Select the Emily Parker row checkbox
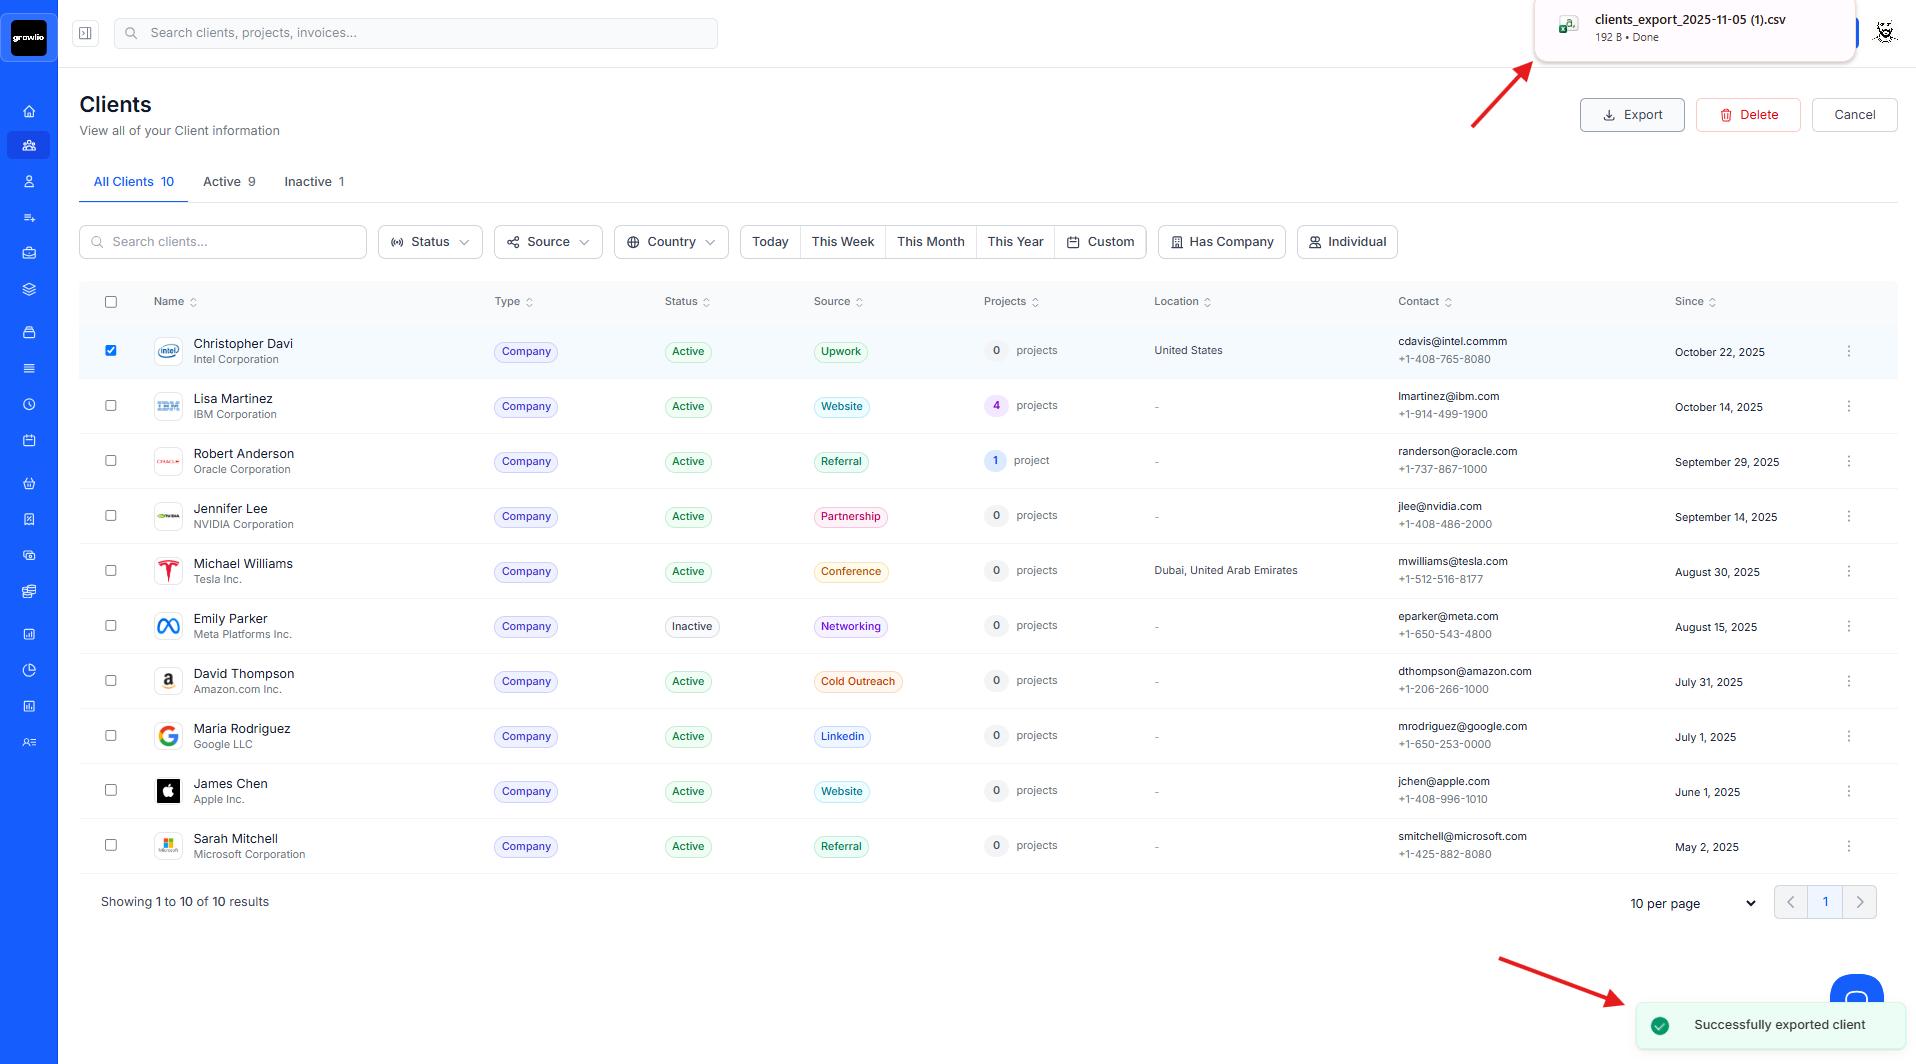The width and height of the screenshot is (1916, 1064). (x=111, y=626)
